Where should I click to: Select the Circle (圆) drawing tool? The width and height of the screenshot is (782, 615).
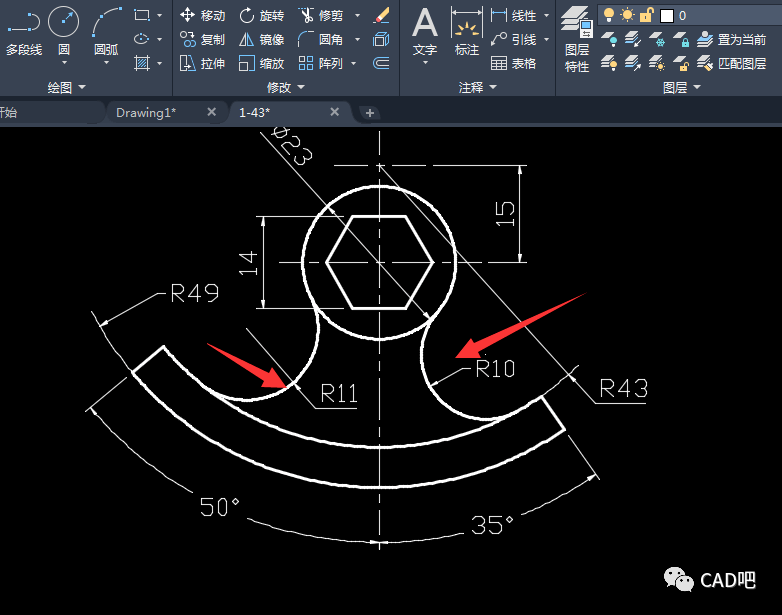click(x=64, y=30)
